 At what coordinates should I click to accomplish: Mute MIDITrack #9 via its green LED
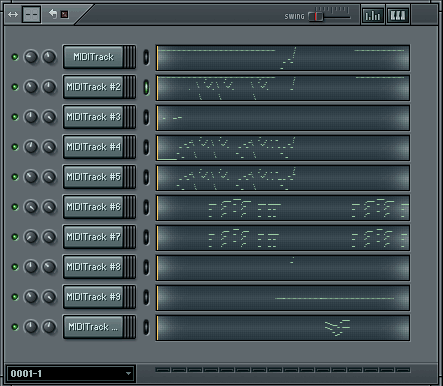coord(15,297)
